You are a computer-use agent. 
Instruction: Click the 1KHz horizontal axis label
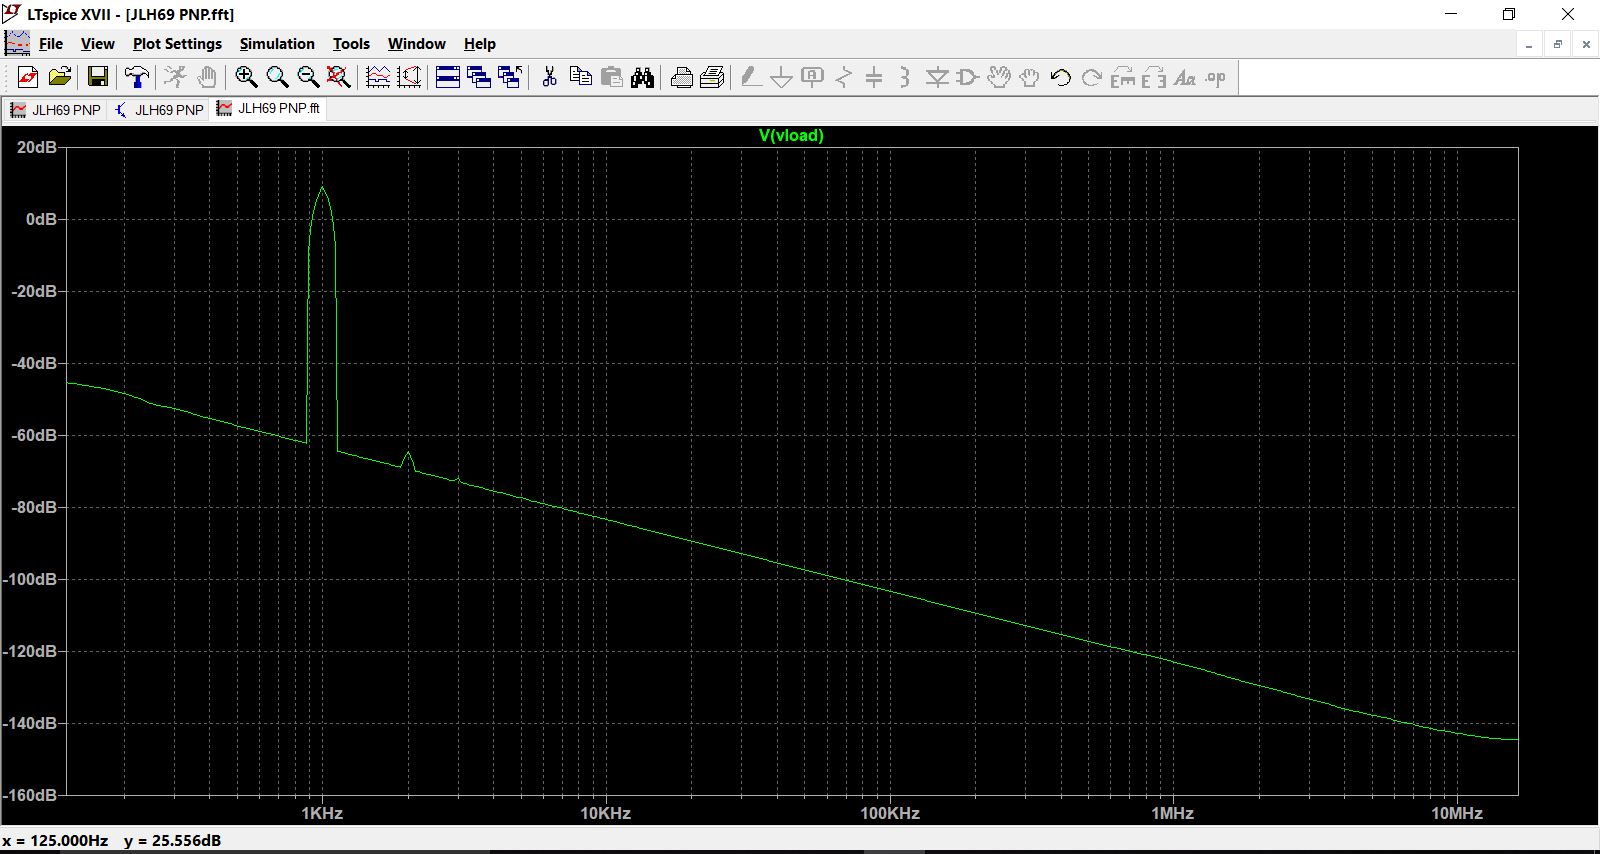point(322,814)
